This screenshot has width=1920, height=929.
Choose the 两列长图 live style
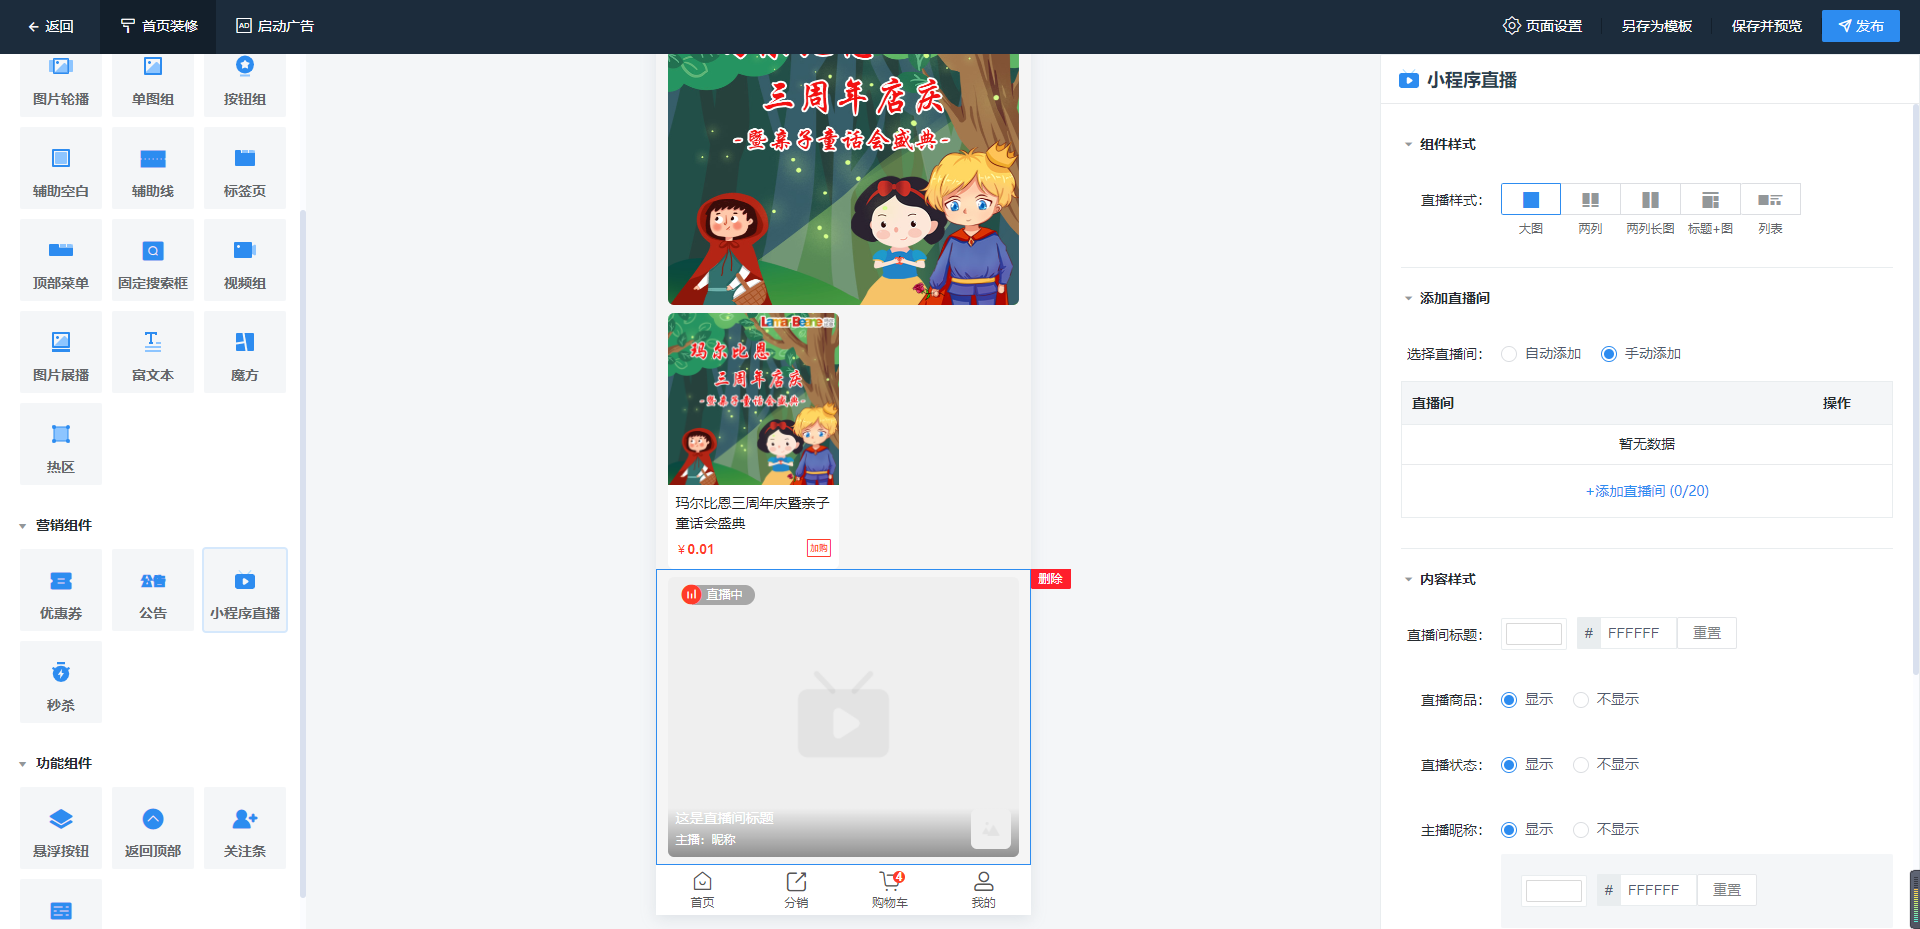click(x=1651, y=200)
